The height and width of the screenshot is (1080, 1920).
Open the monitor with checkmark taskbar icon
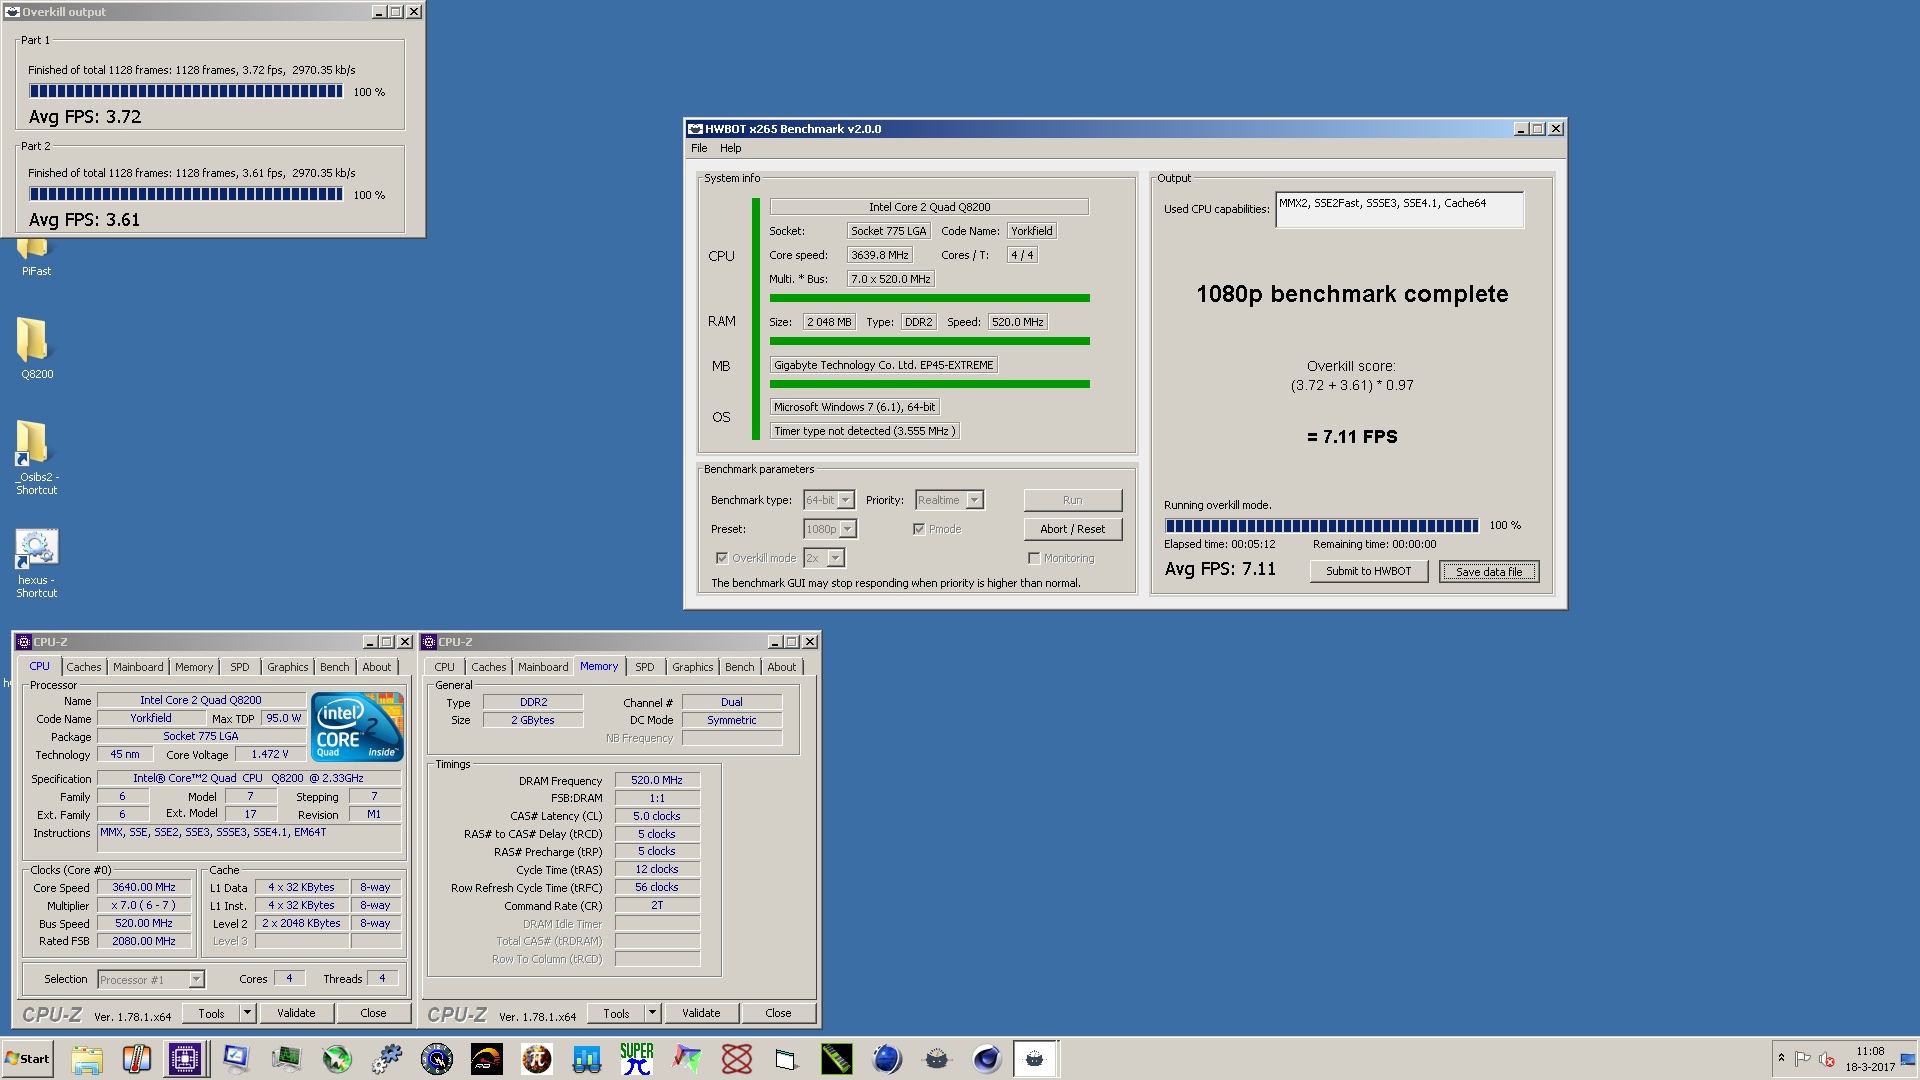(236, 1059)
